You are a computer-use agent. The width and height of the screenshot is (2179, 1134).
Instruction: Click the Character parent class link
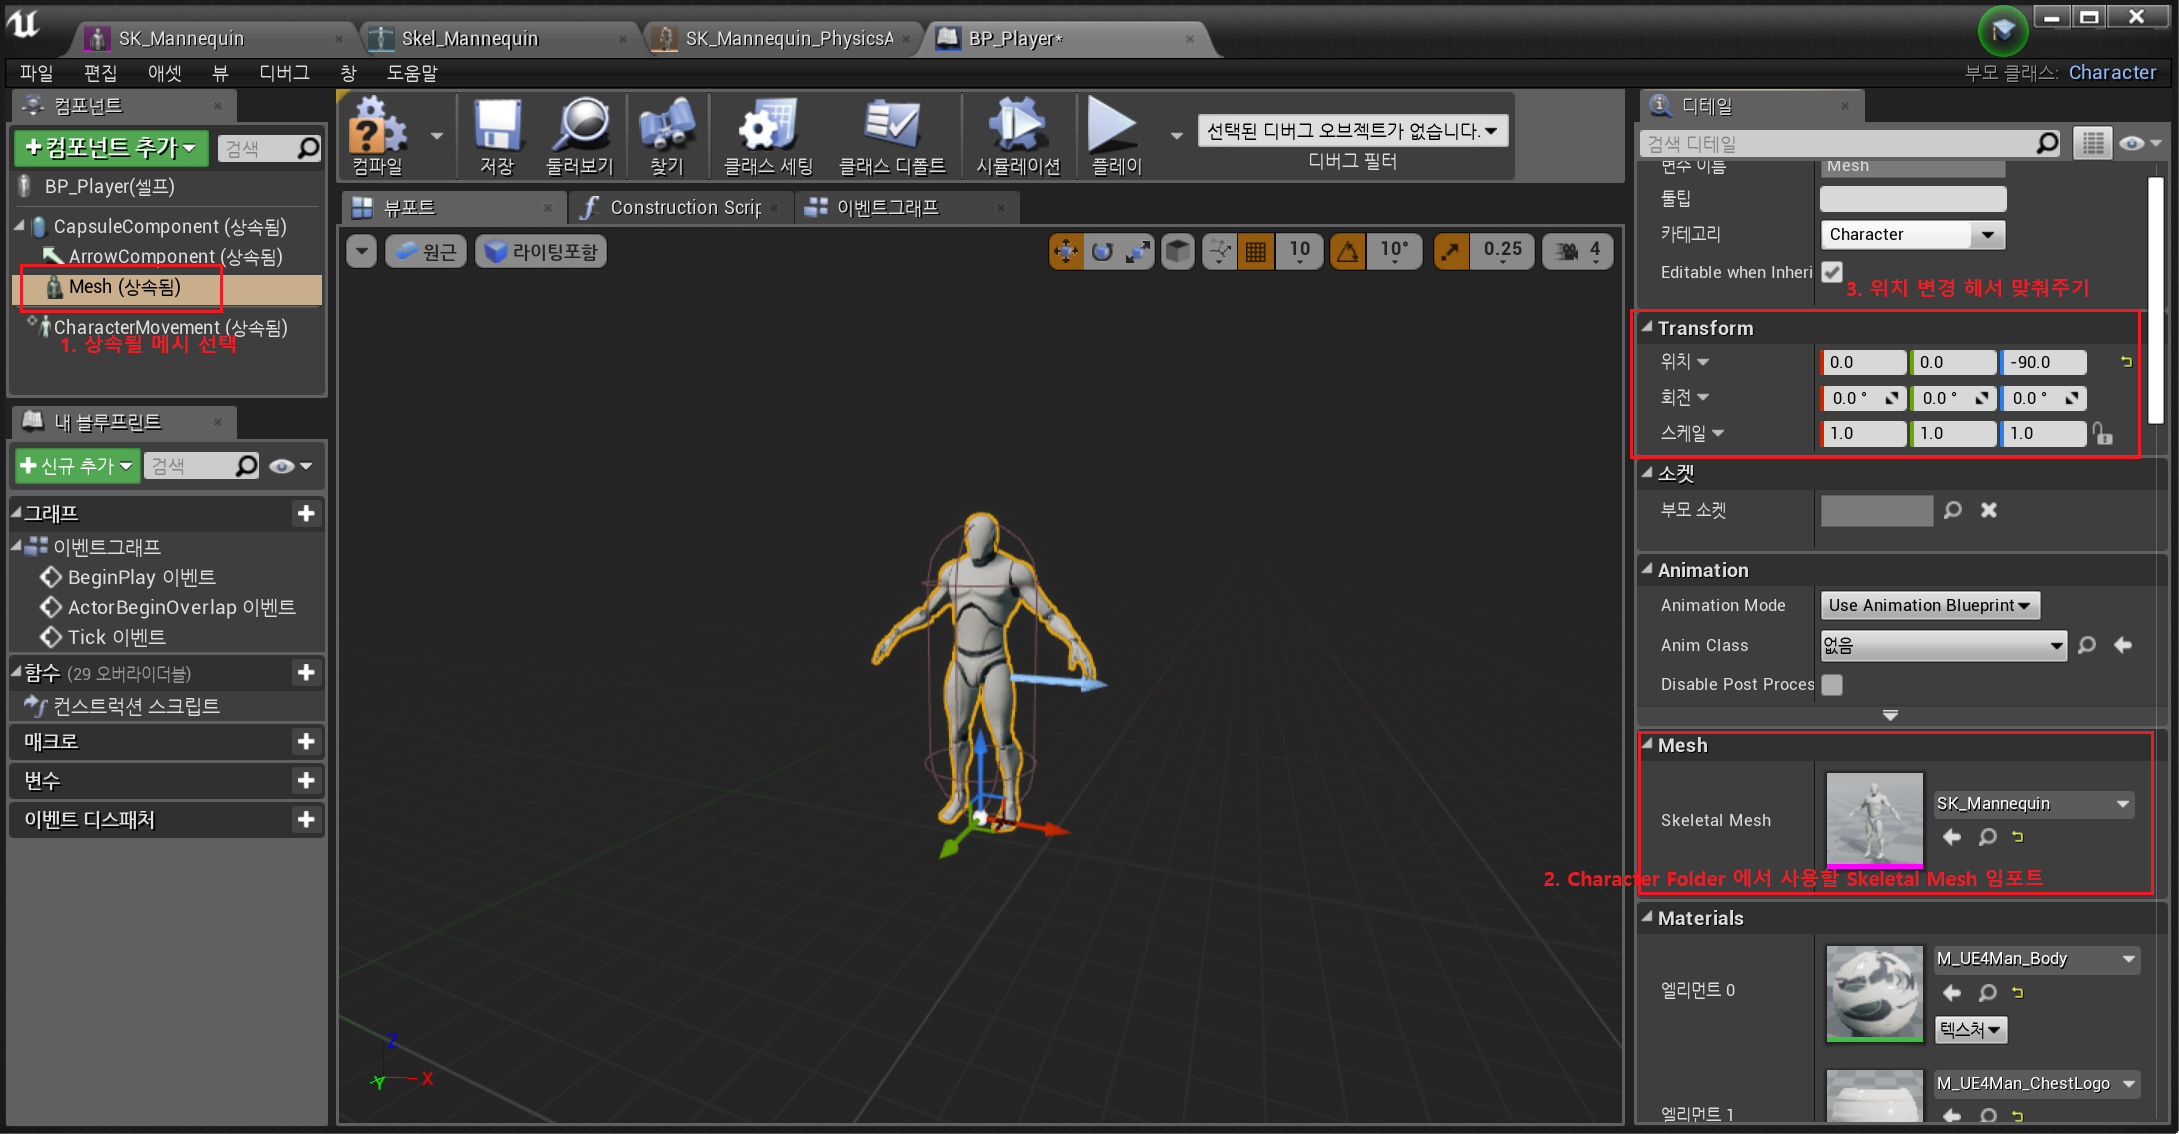tap(2112, 73)
